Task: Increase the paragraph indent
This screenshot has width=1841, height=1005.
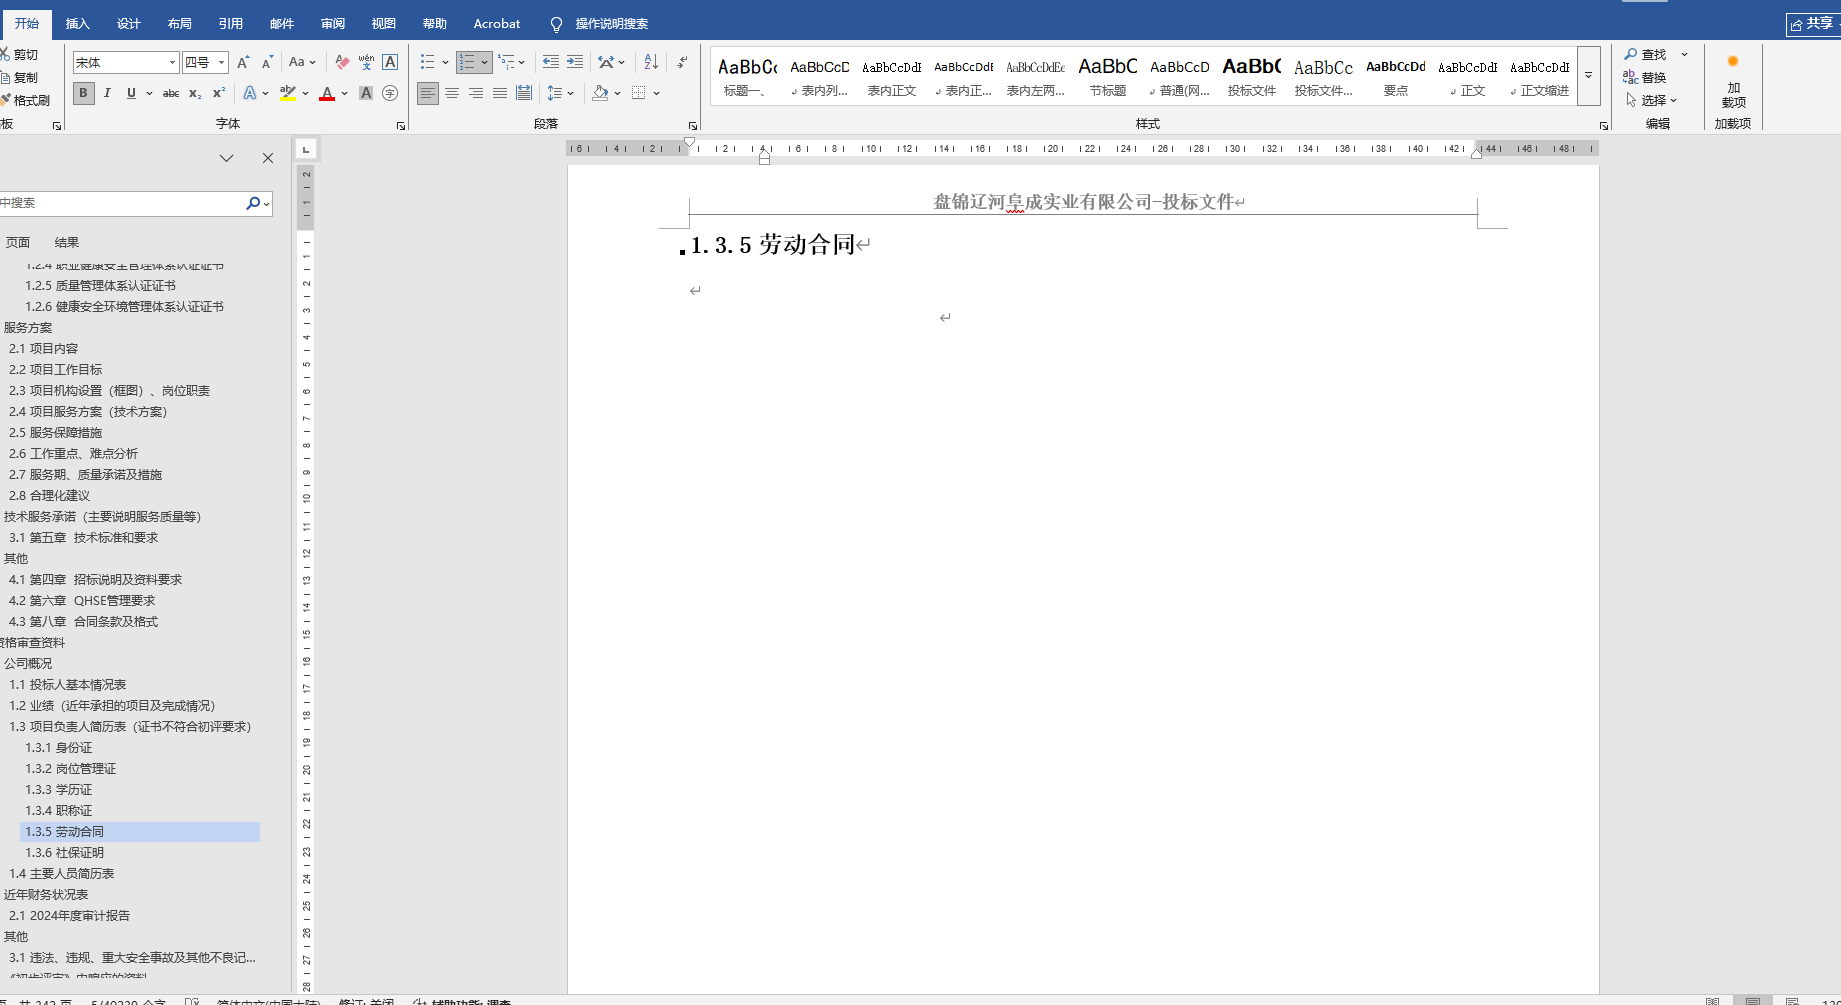Action: click(575, 62)
